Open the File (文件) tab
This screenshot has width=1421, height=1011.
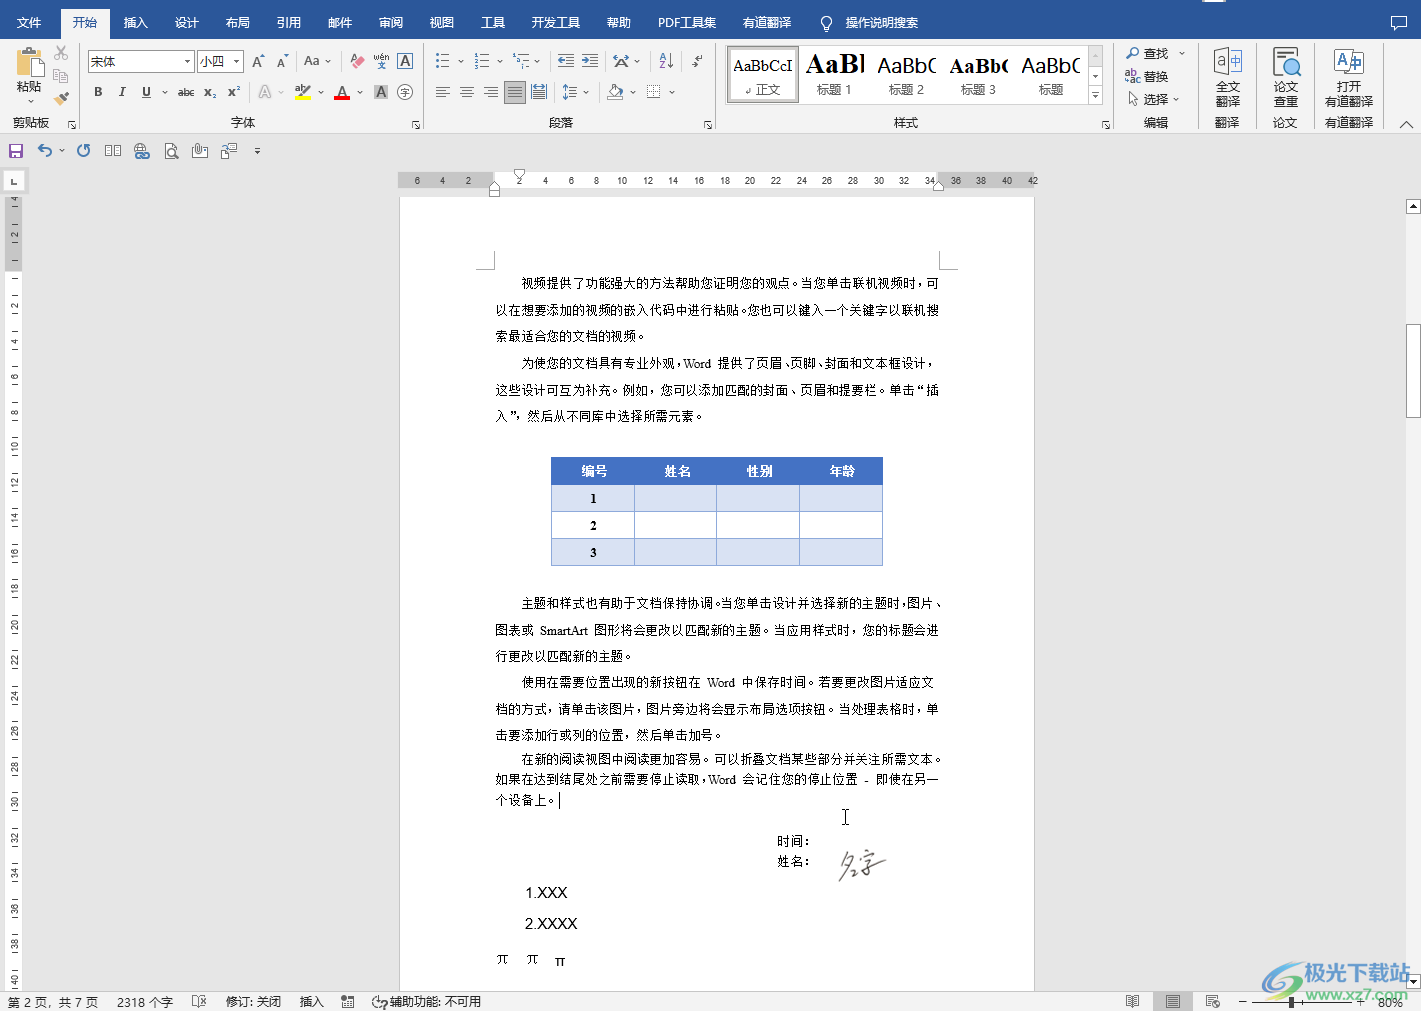[x=29, y=22]
